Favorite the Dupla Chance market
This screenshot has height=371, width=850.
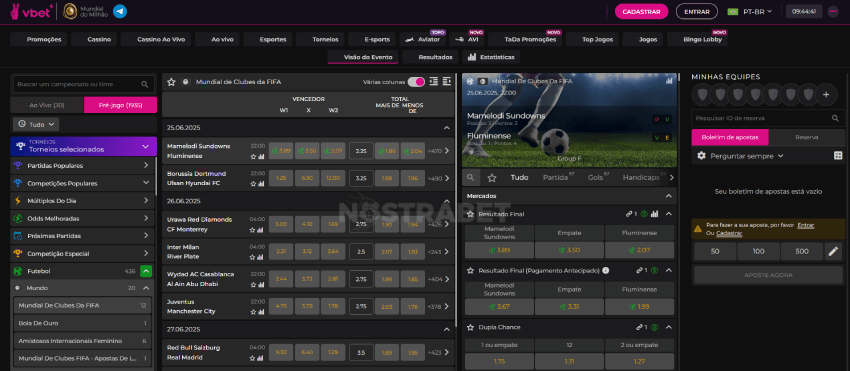471,327
